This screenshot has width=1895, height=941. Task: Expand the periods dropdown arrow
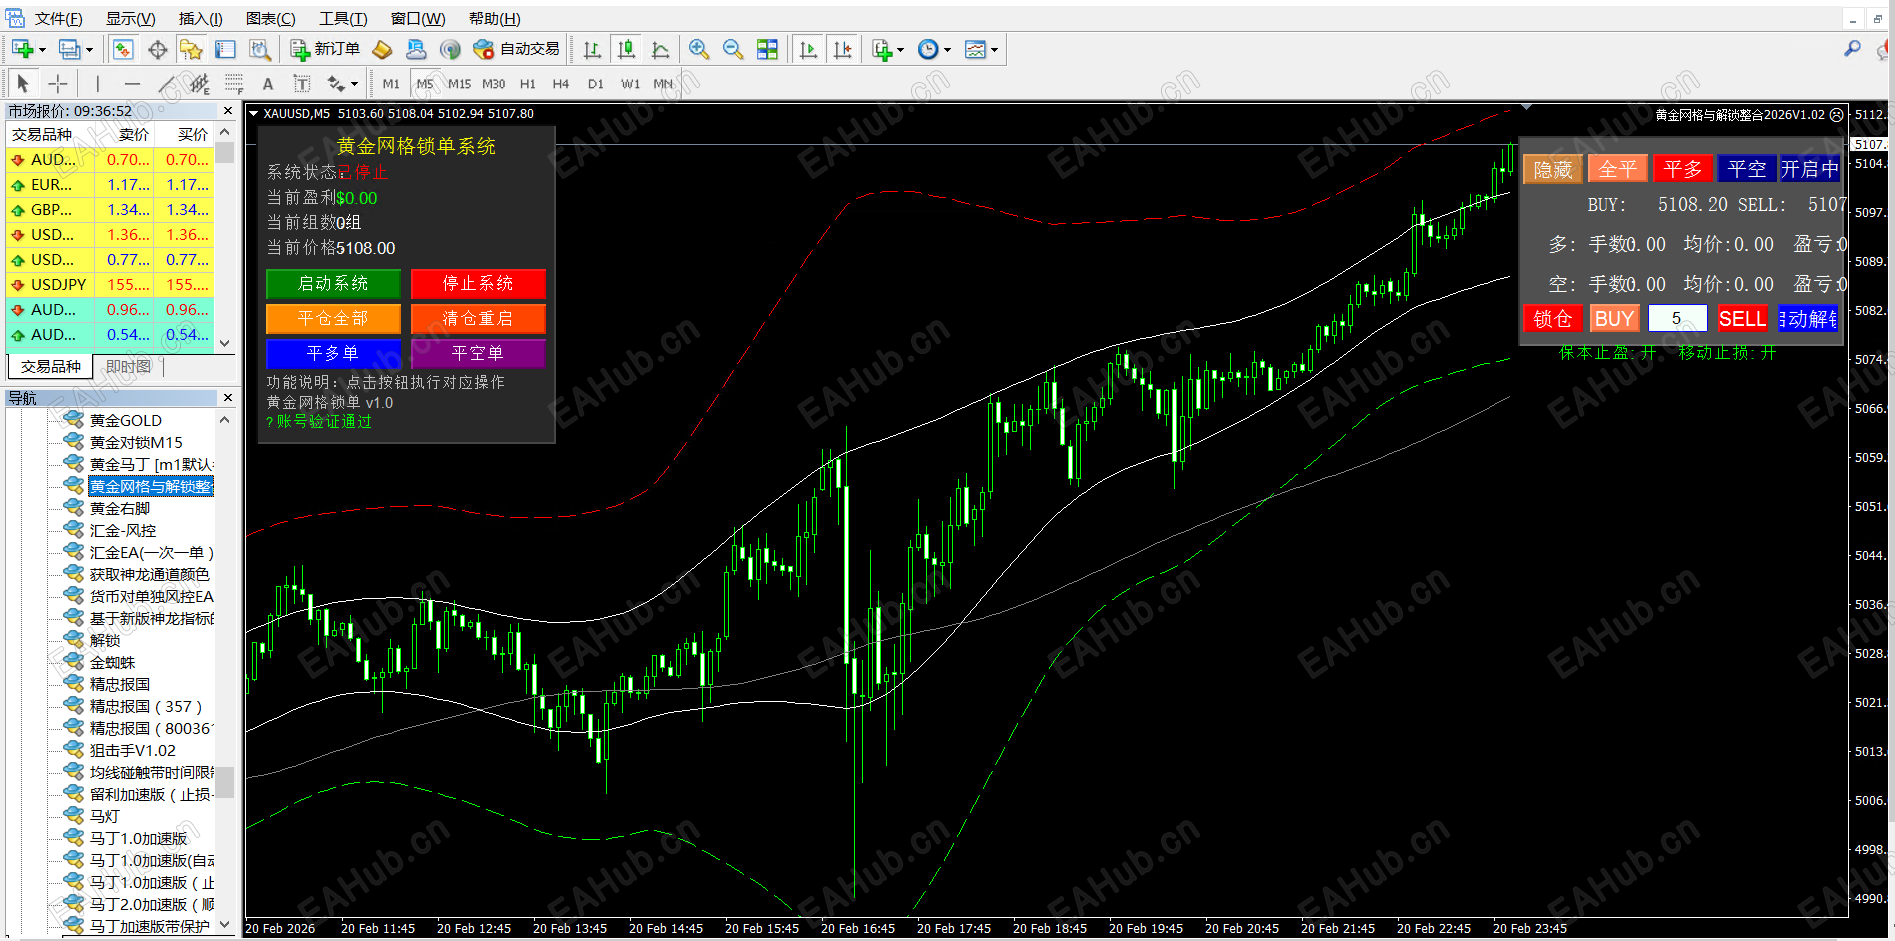[947, 50]
